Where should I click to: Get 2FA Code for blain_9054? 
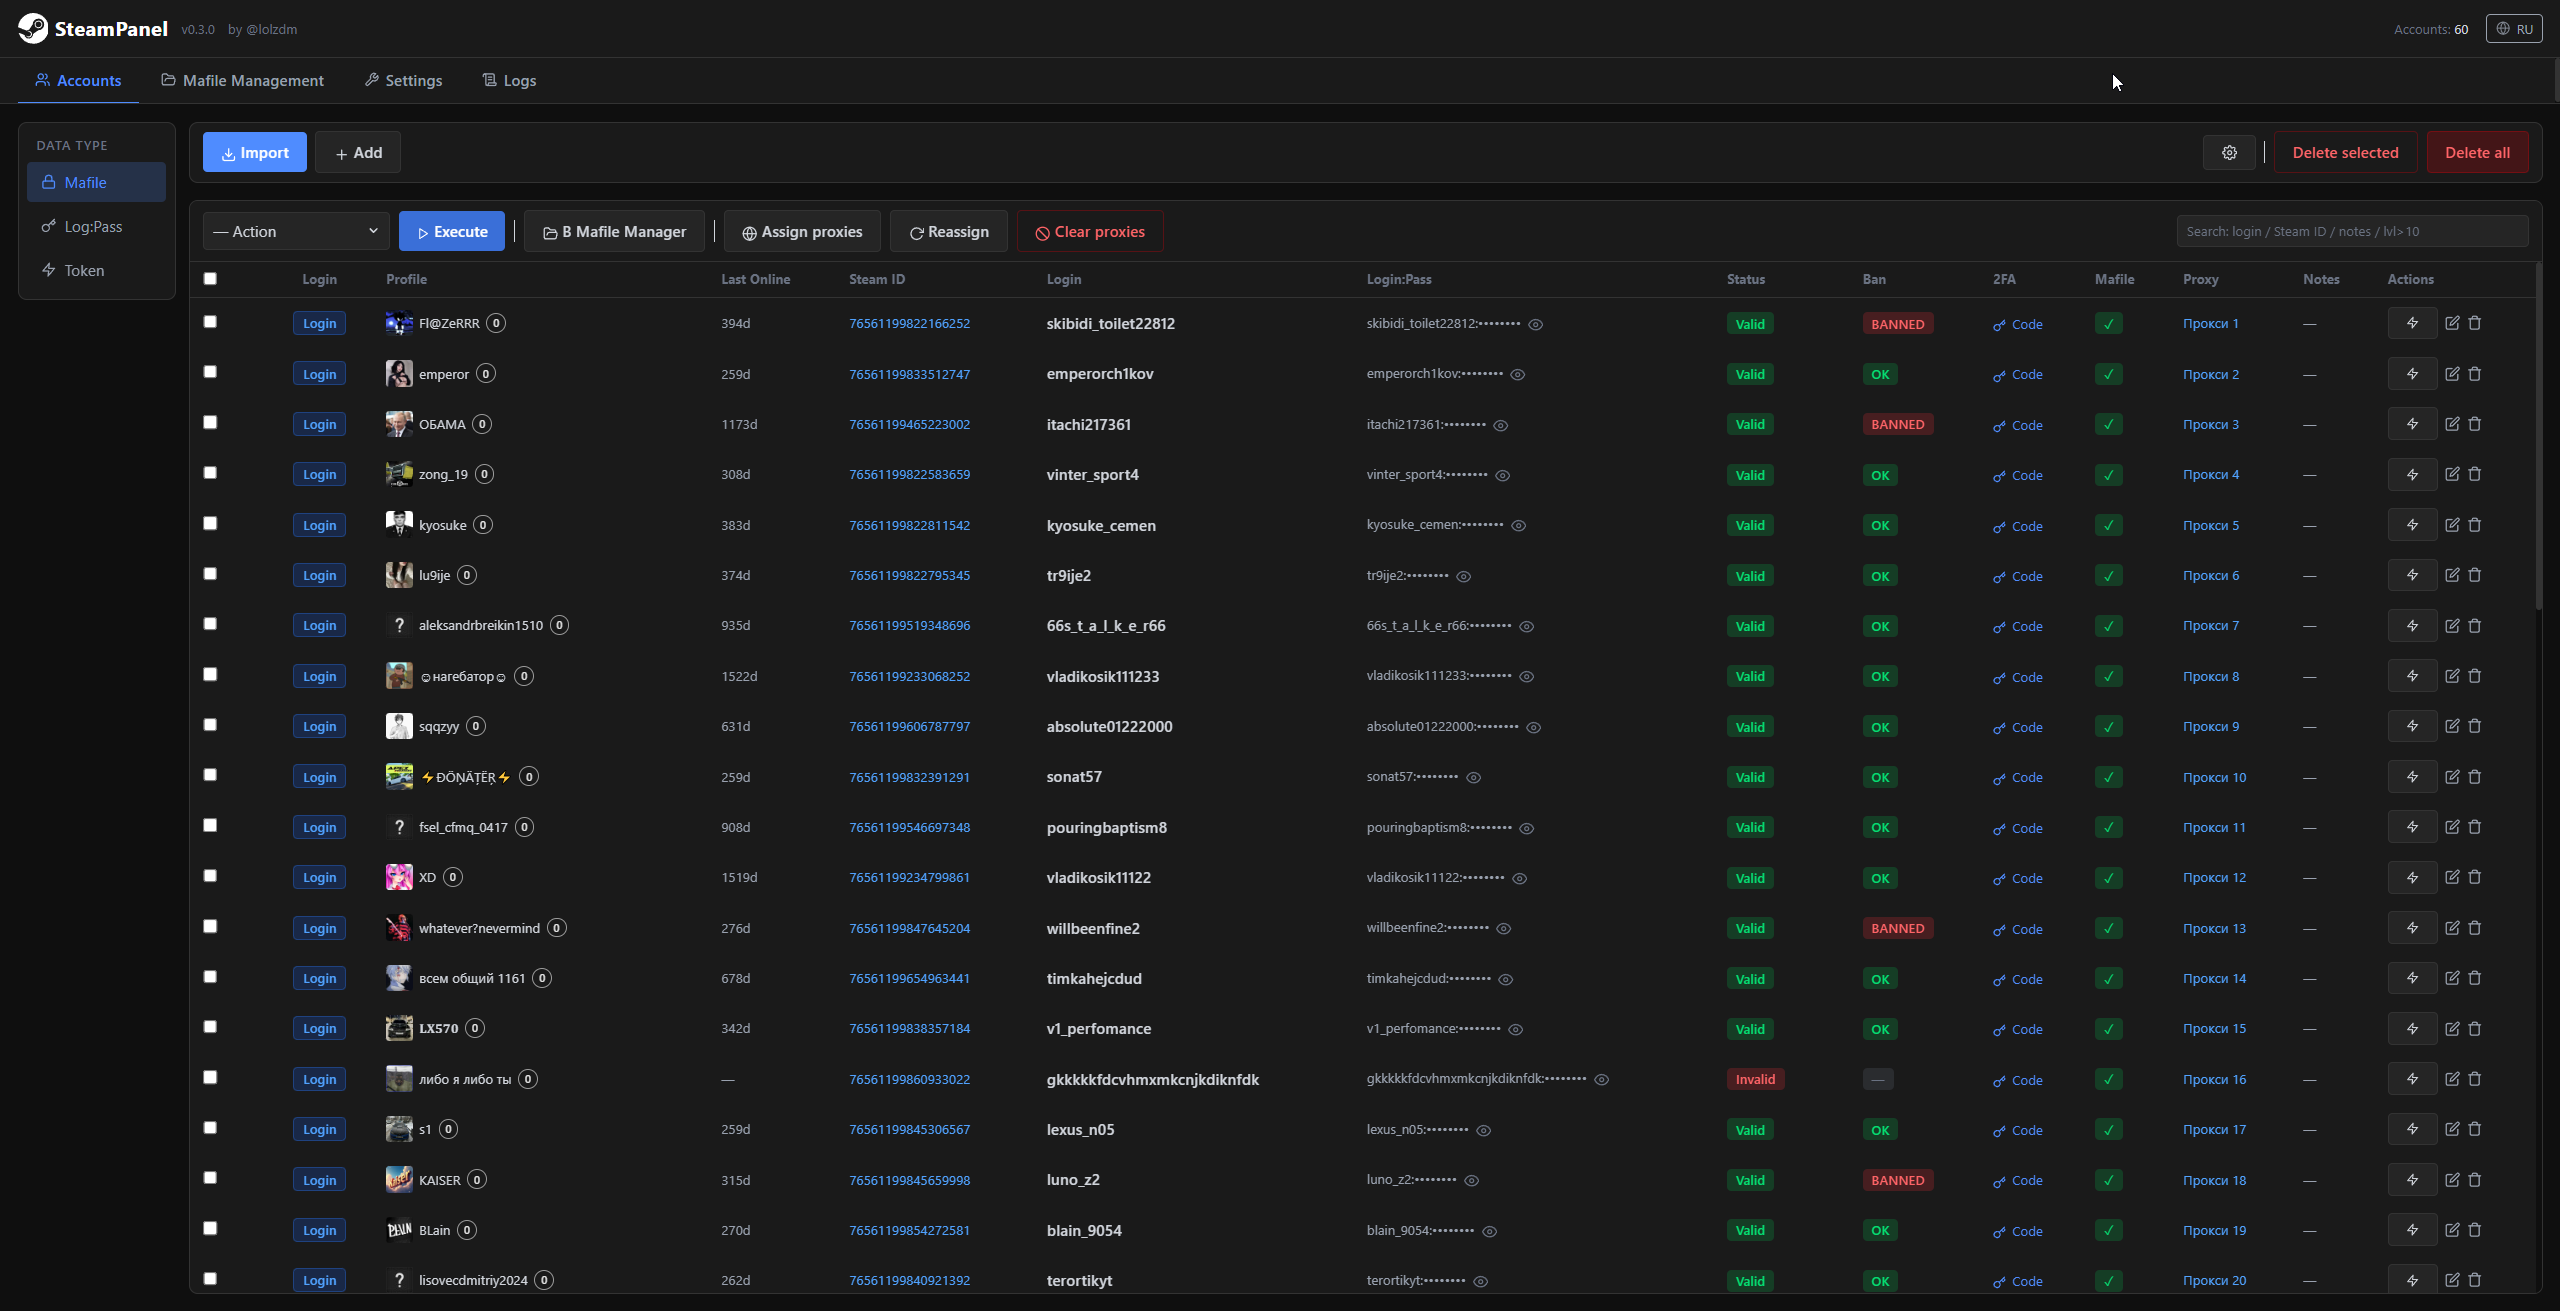pyautogui.click(x=2017, y=1231)
